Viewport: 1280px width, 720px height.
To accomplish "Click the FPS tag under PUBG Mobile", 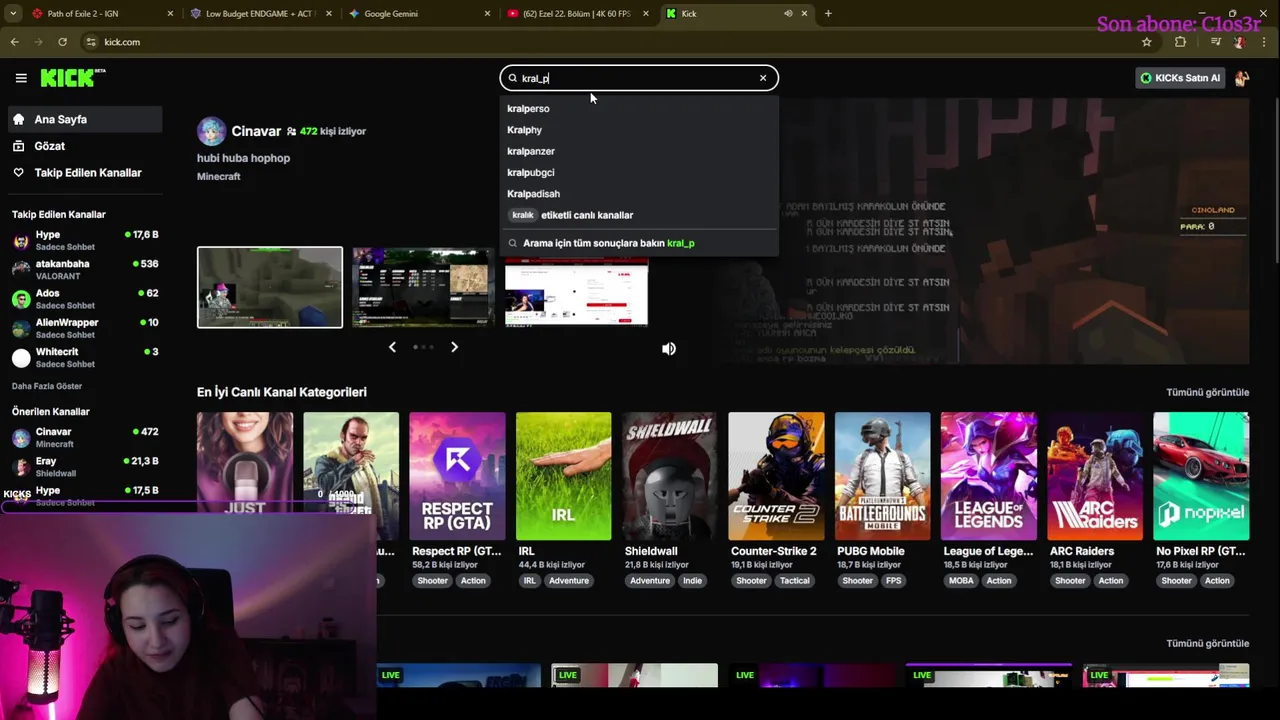I will click(893, 581).
